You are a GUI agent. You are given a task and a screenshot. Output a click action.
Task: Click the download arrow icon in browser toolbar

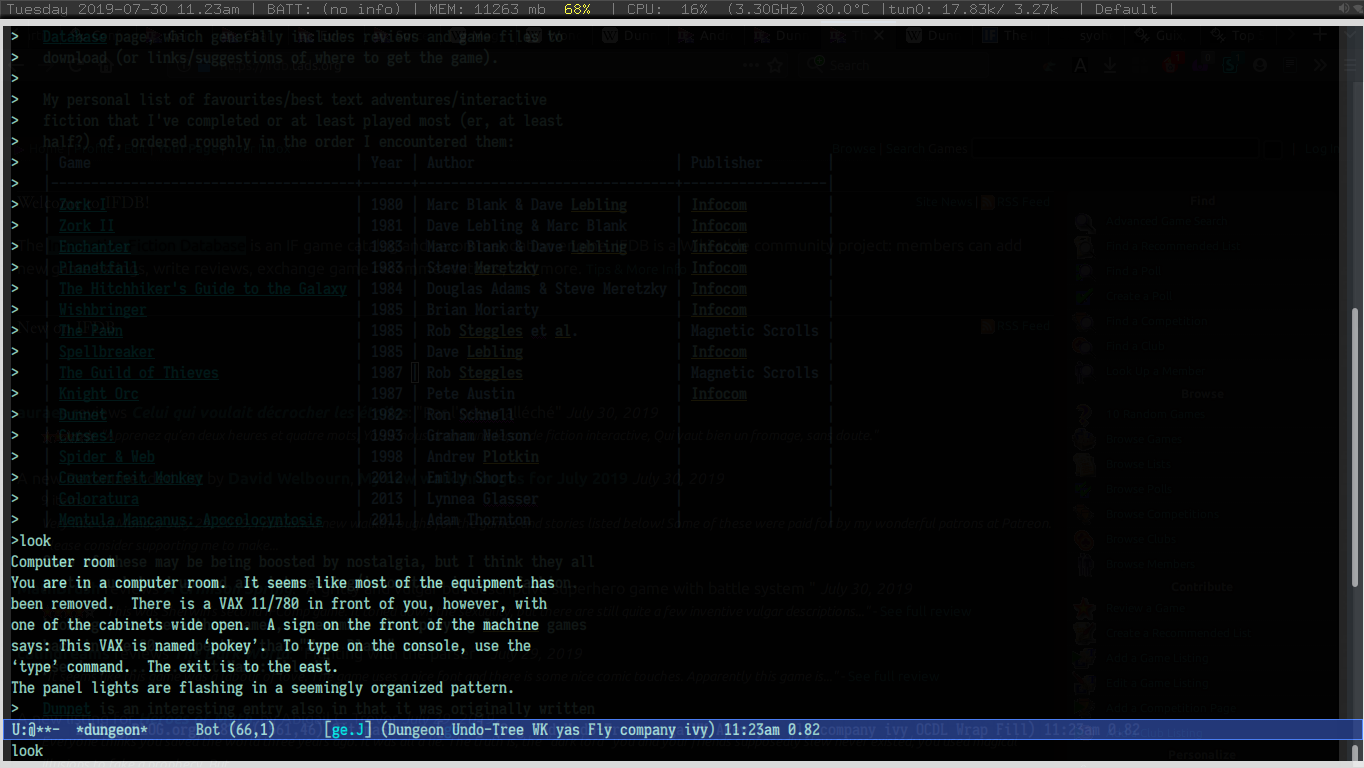(1110, 66)
